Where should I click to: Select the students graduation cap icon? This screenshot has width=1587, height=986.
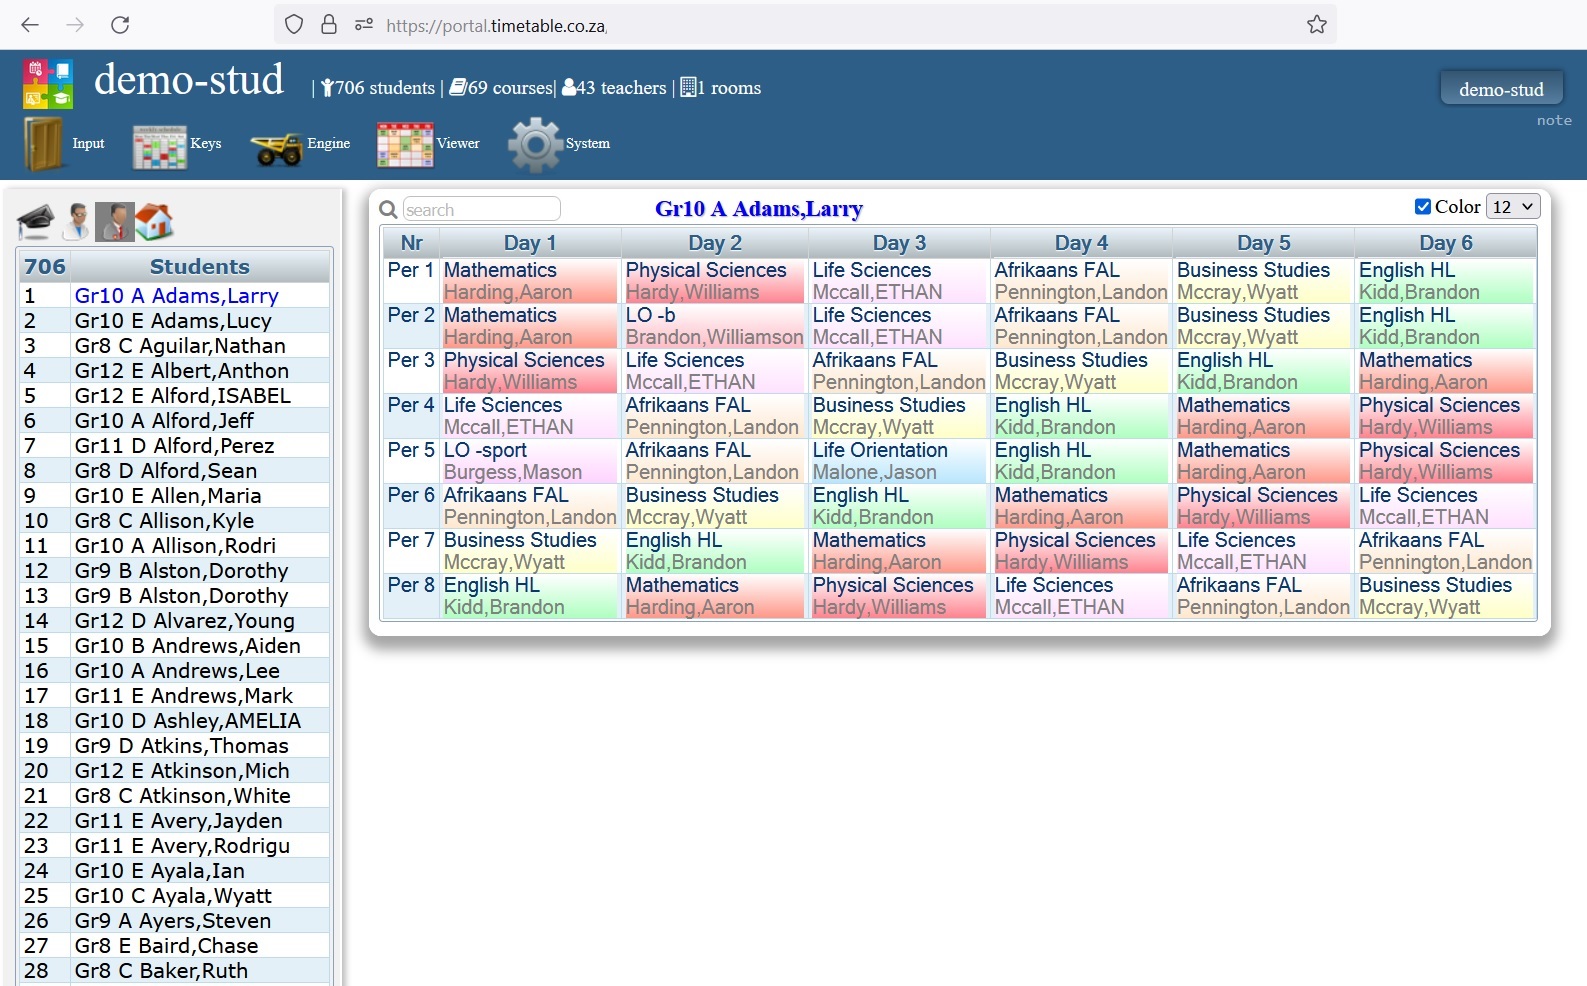tap(36, 221)
